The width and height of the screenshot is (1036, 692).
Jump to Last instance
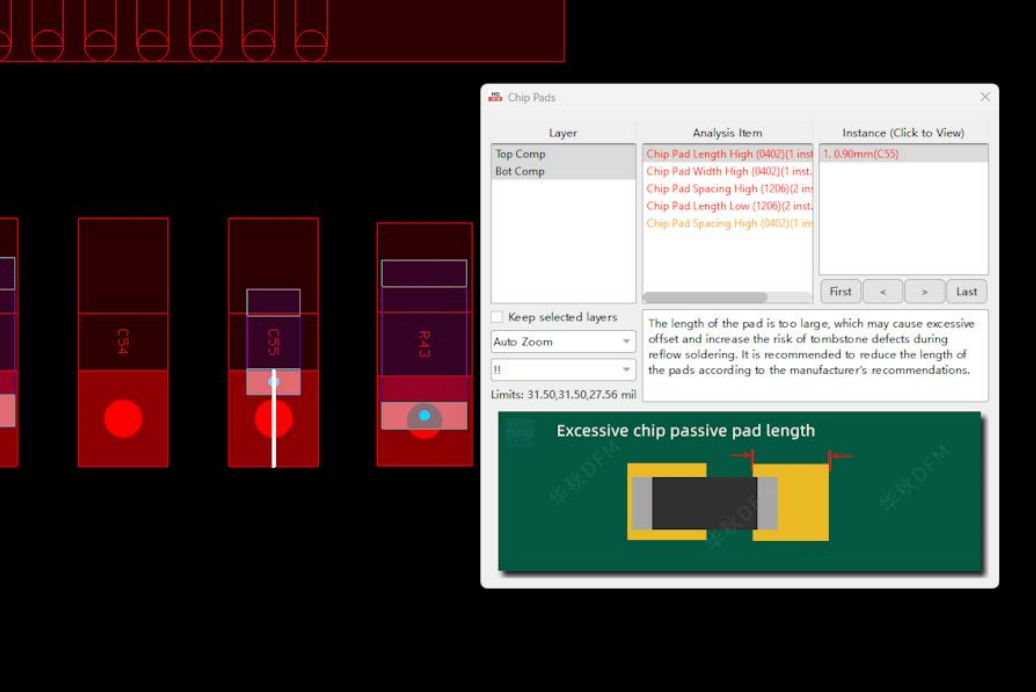coord(966,292)
